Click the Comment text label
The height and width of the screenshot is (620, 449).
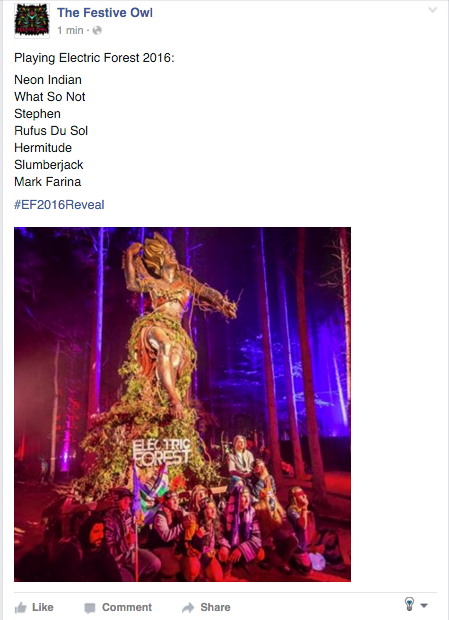click(x=127, y=607)
